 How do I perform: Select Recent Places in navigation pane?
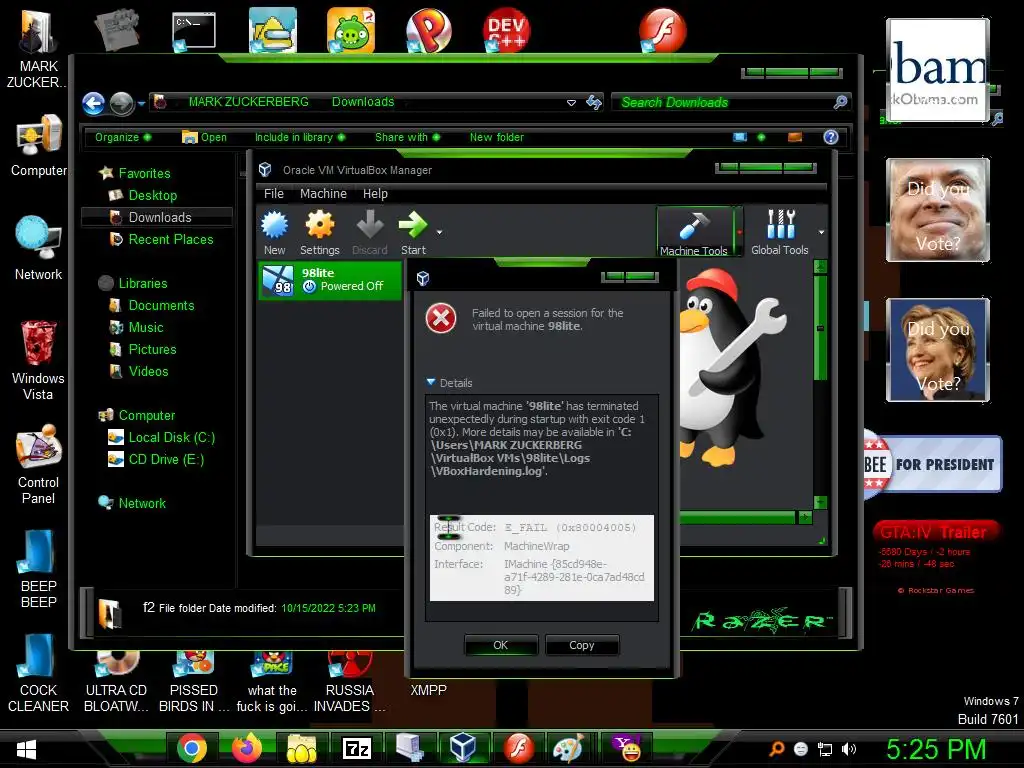[170, 240]
